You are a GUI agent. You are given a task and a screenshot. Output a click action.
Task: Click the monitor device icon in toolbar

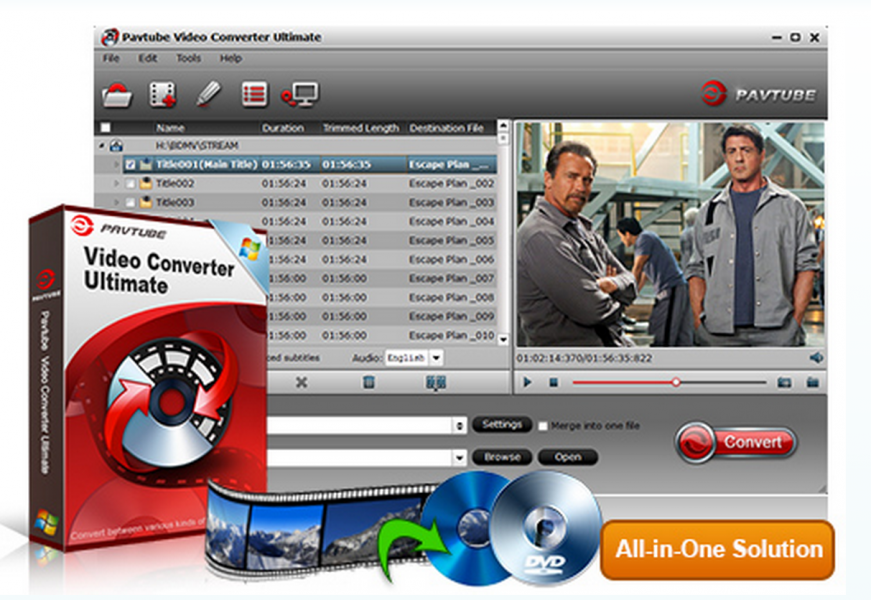(x=300, y=94)
